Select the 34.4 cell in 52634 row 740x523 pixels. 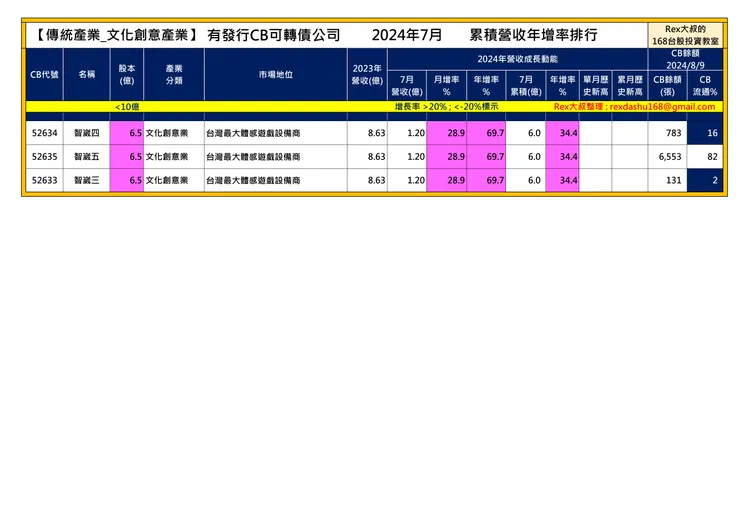coord(563,133)
